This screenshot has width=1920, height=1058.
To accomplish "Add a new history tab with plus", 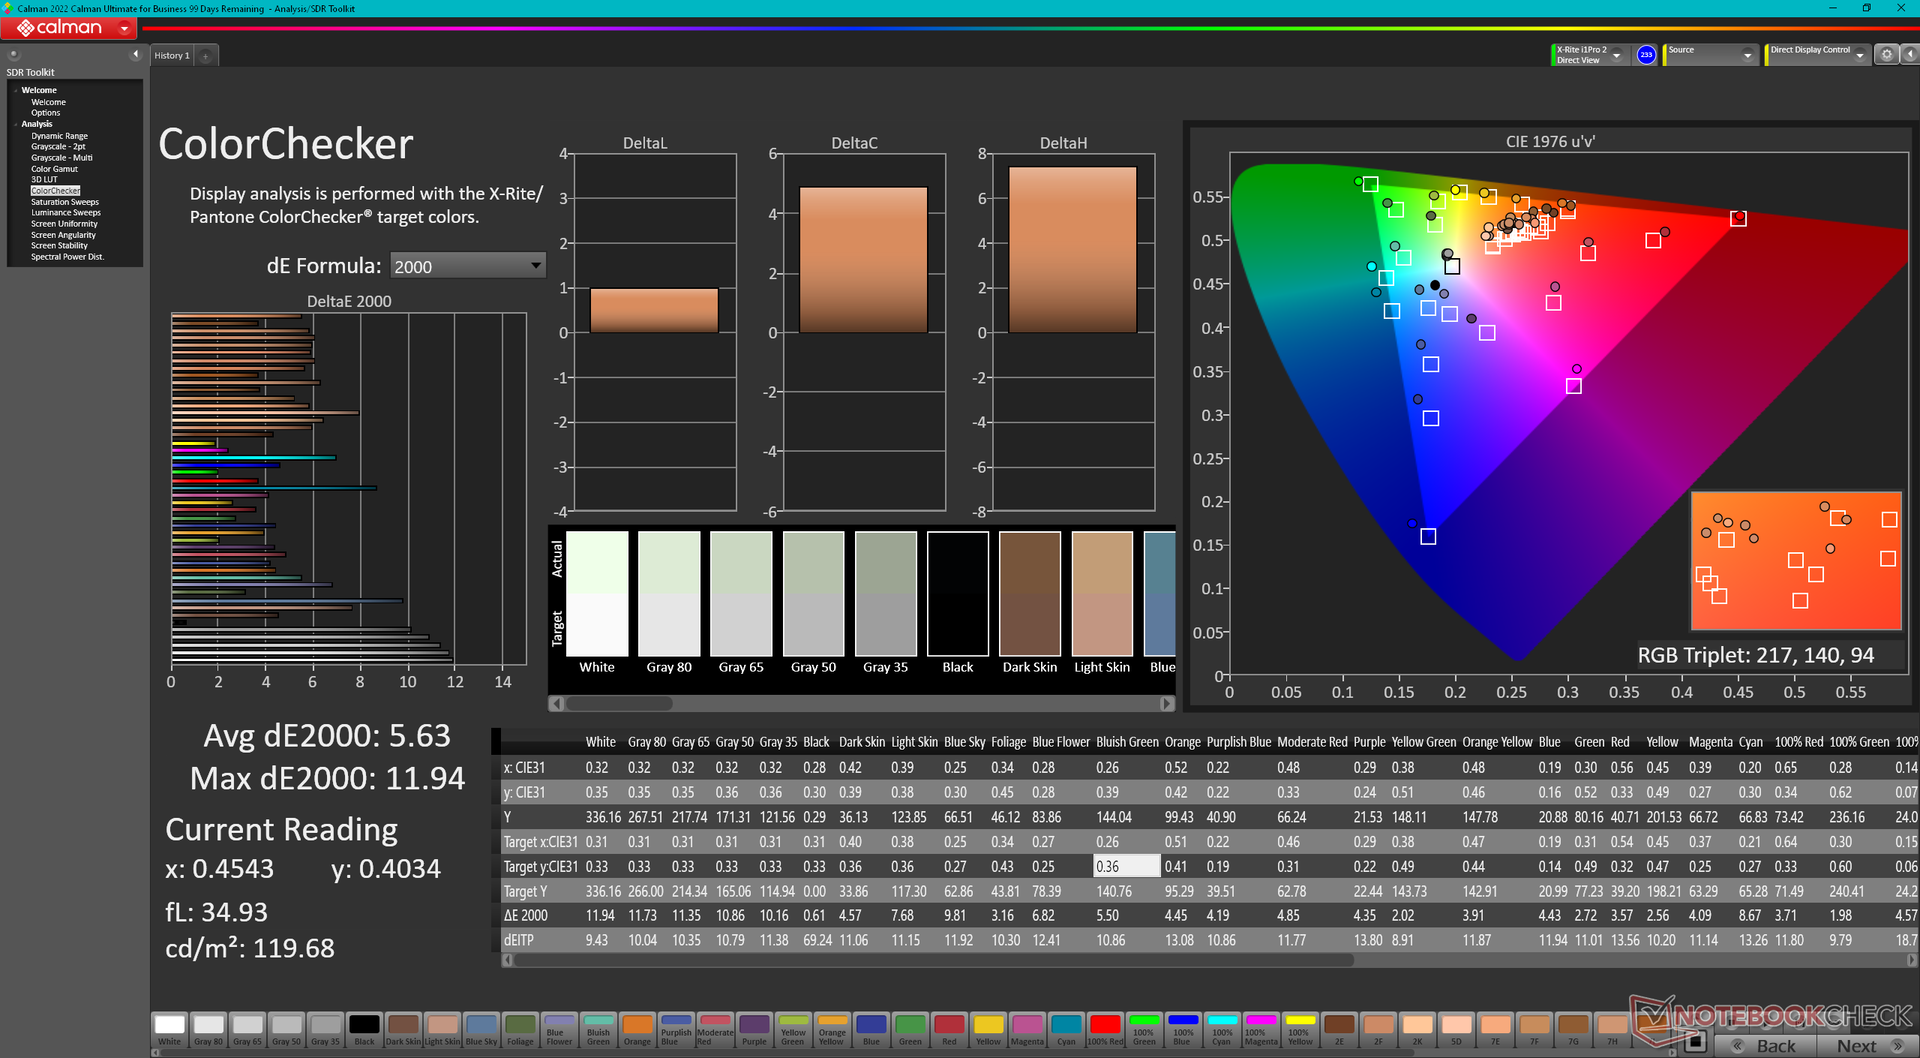I will click(206, 56).
